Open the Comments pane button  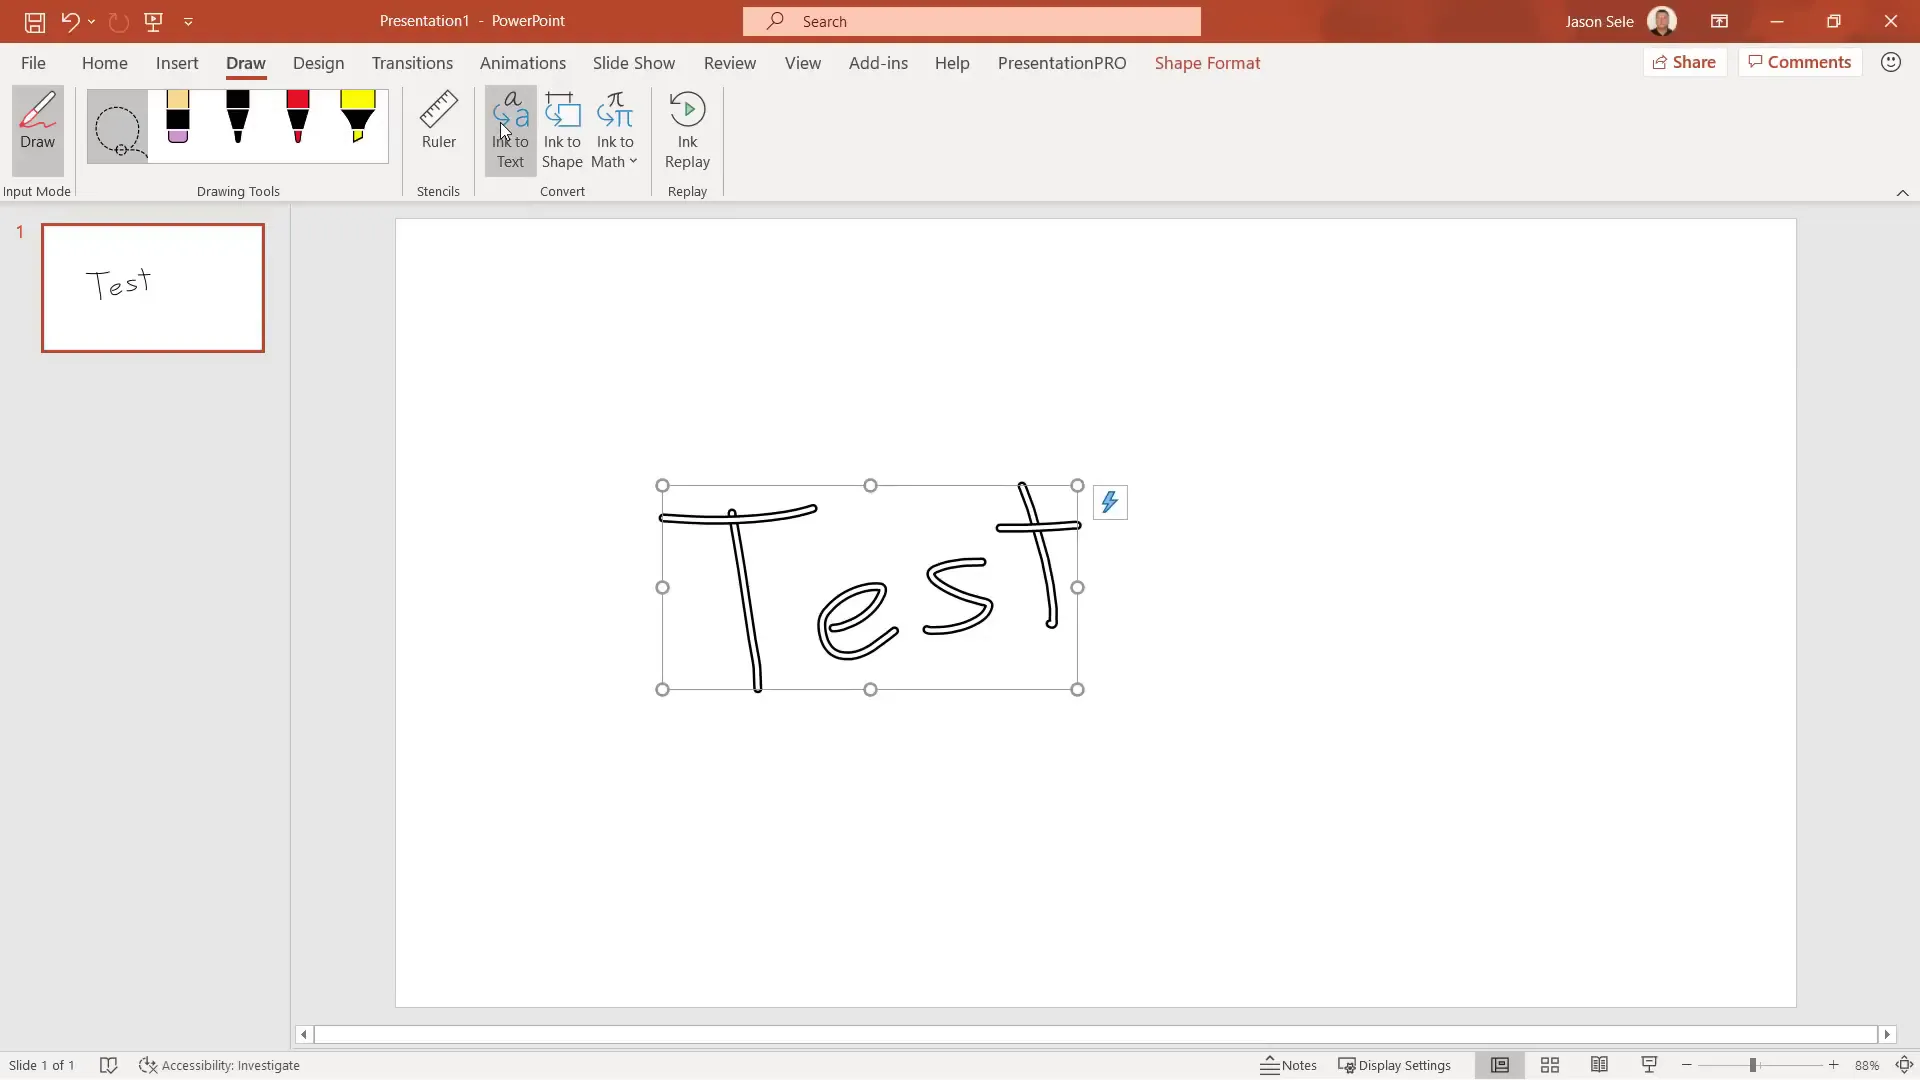(x=1799, y=62)
